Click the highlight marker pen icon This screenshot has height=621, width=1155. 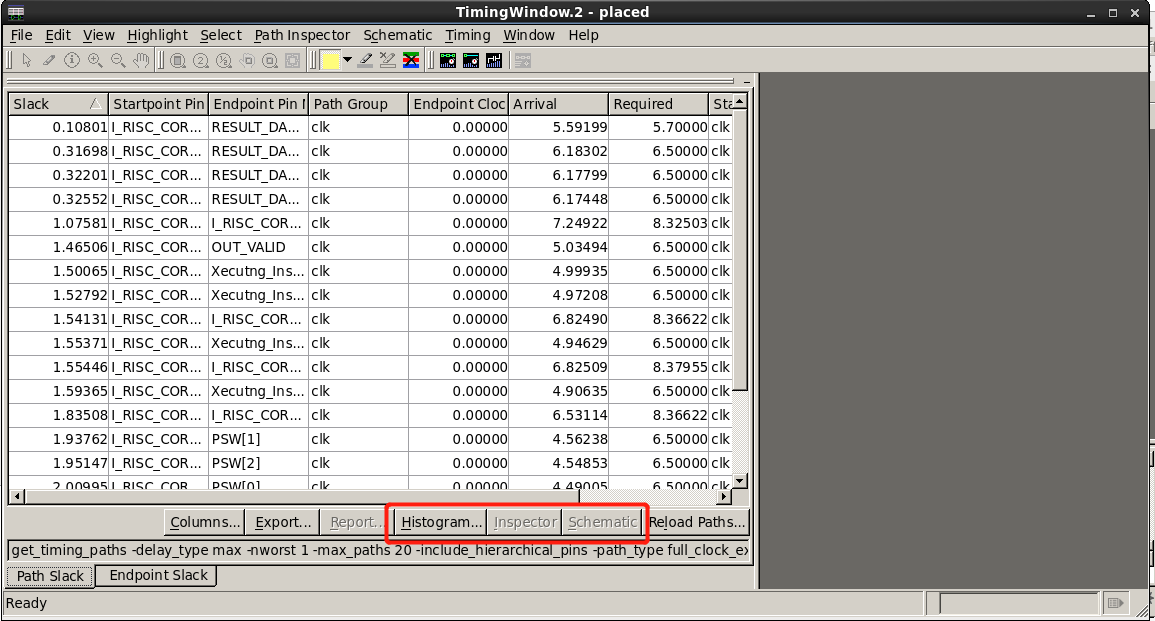point(365,60)
